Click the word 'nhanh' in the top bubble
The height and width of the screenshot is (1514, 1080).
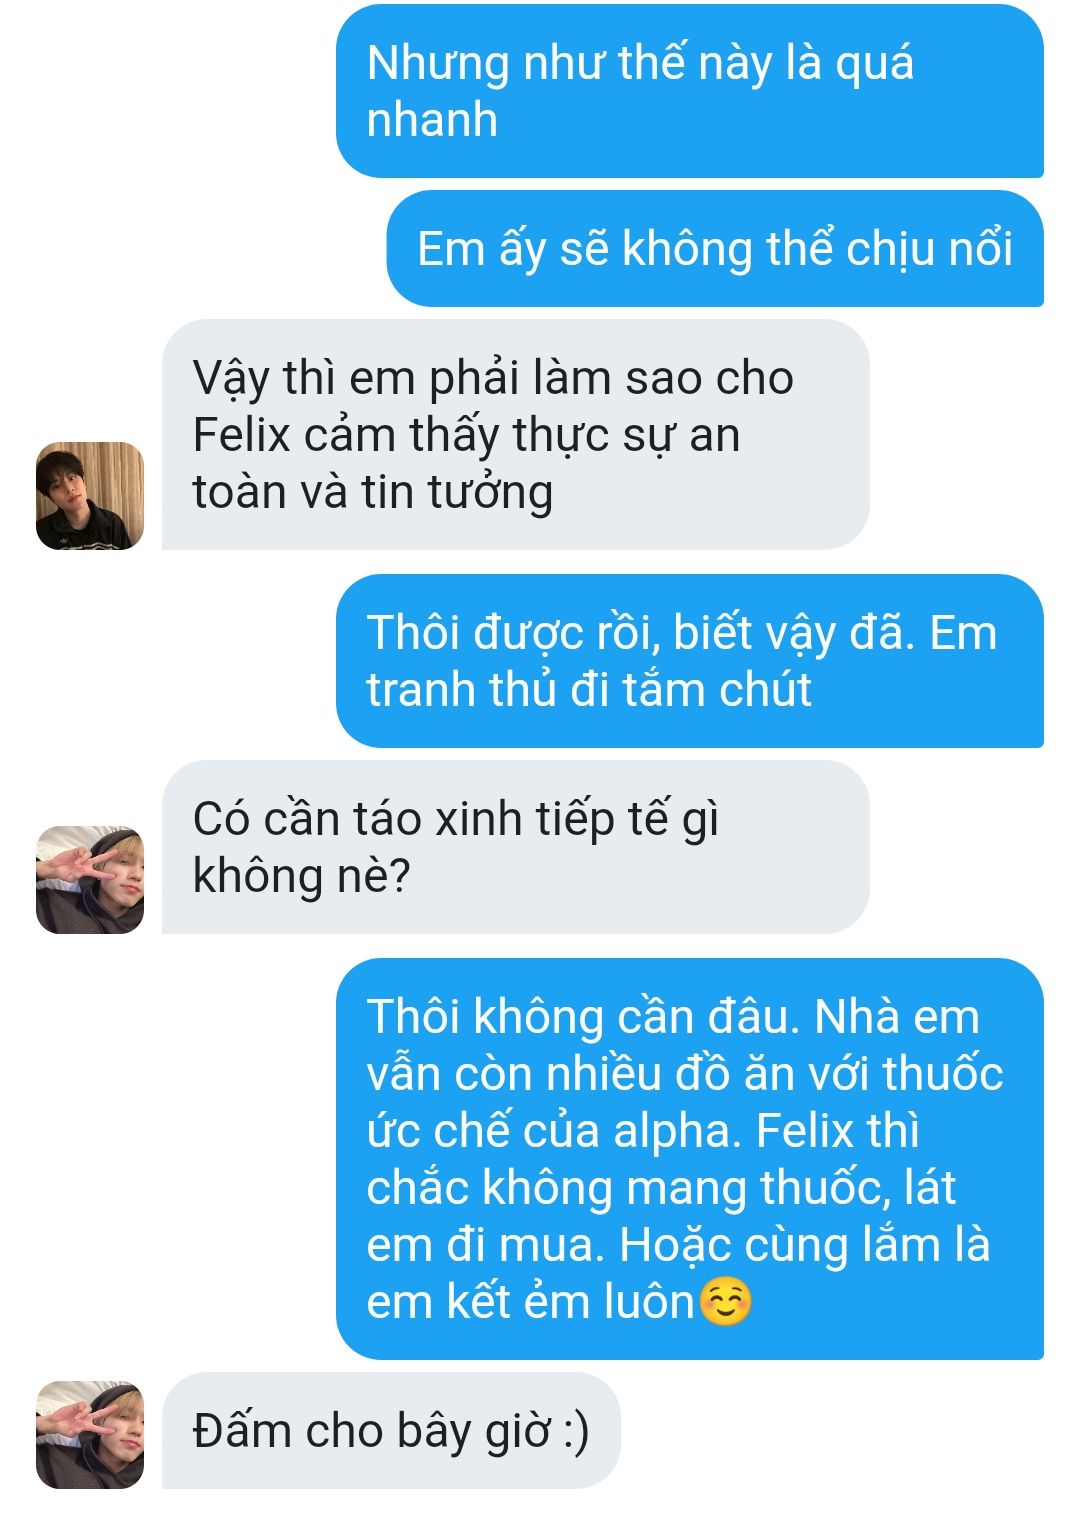(432, 120)
